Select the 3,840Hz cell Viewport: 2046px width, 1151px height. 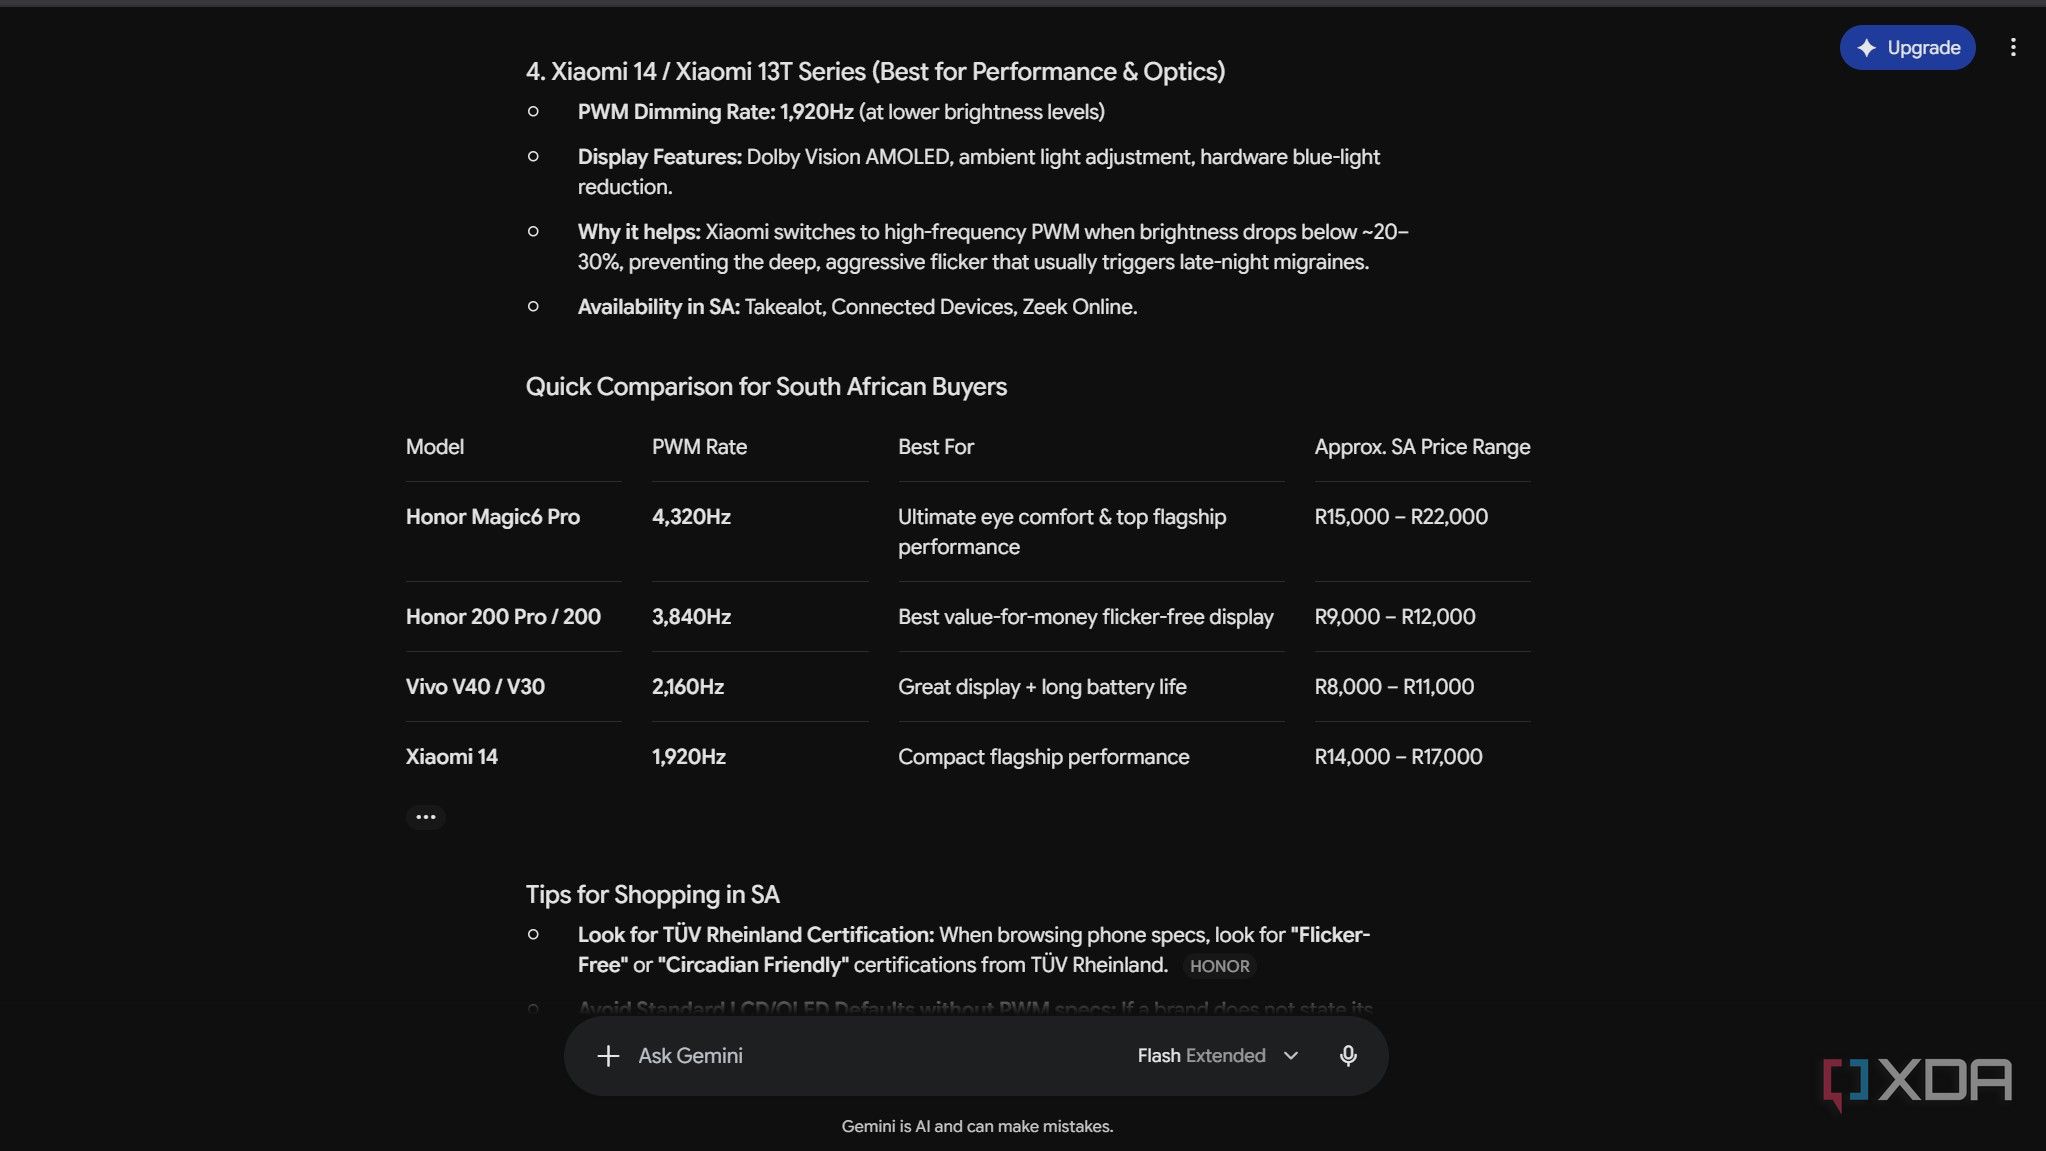(691, 617)
